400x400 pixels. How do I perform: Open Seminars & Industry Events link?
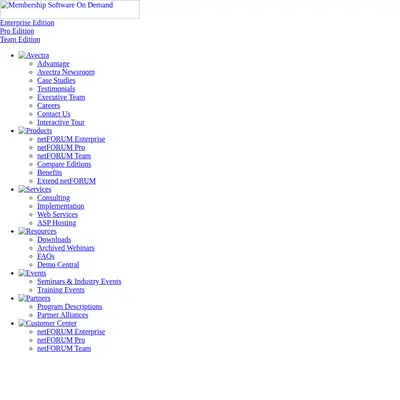pyautogui.click(x=79, y=282)
